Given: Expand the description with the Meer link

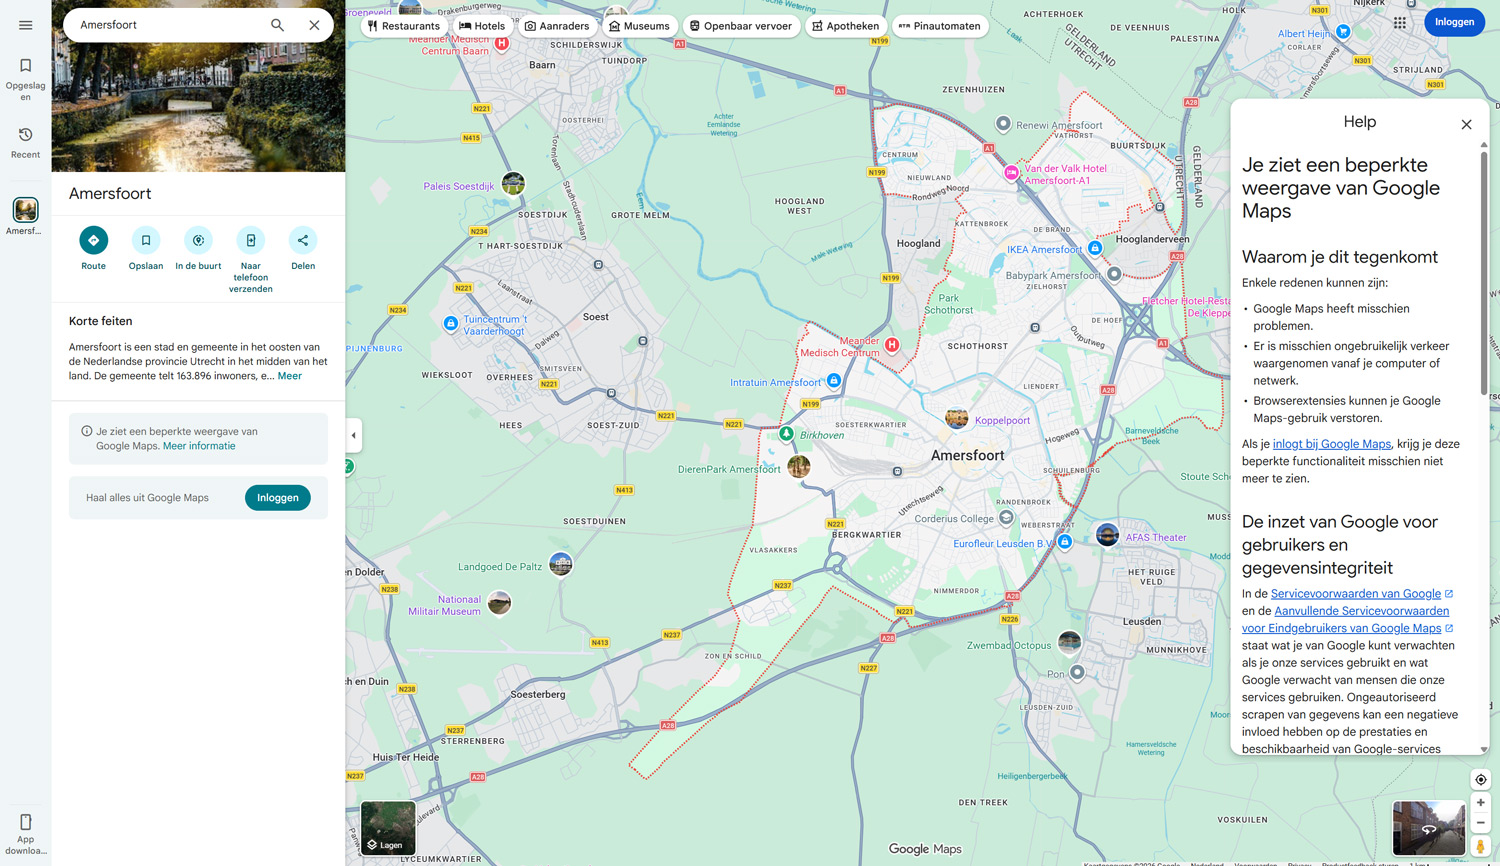Looking at the screenshot, I should point(289,375).
